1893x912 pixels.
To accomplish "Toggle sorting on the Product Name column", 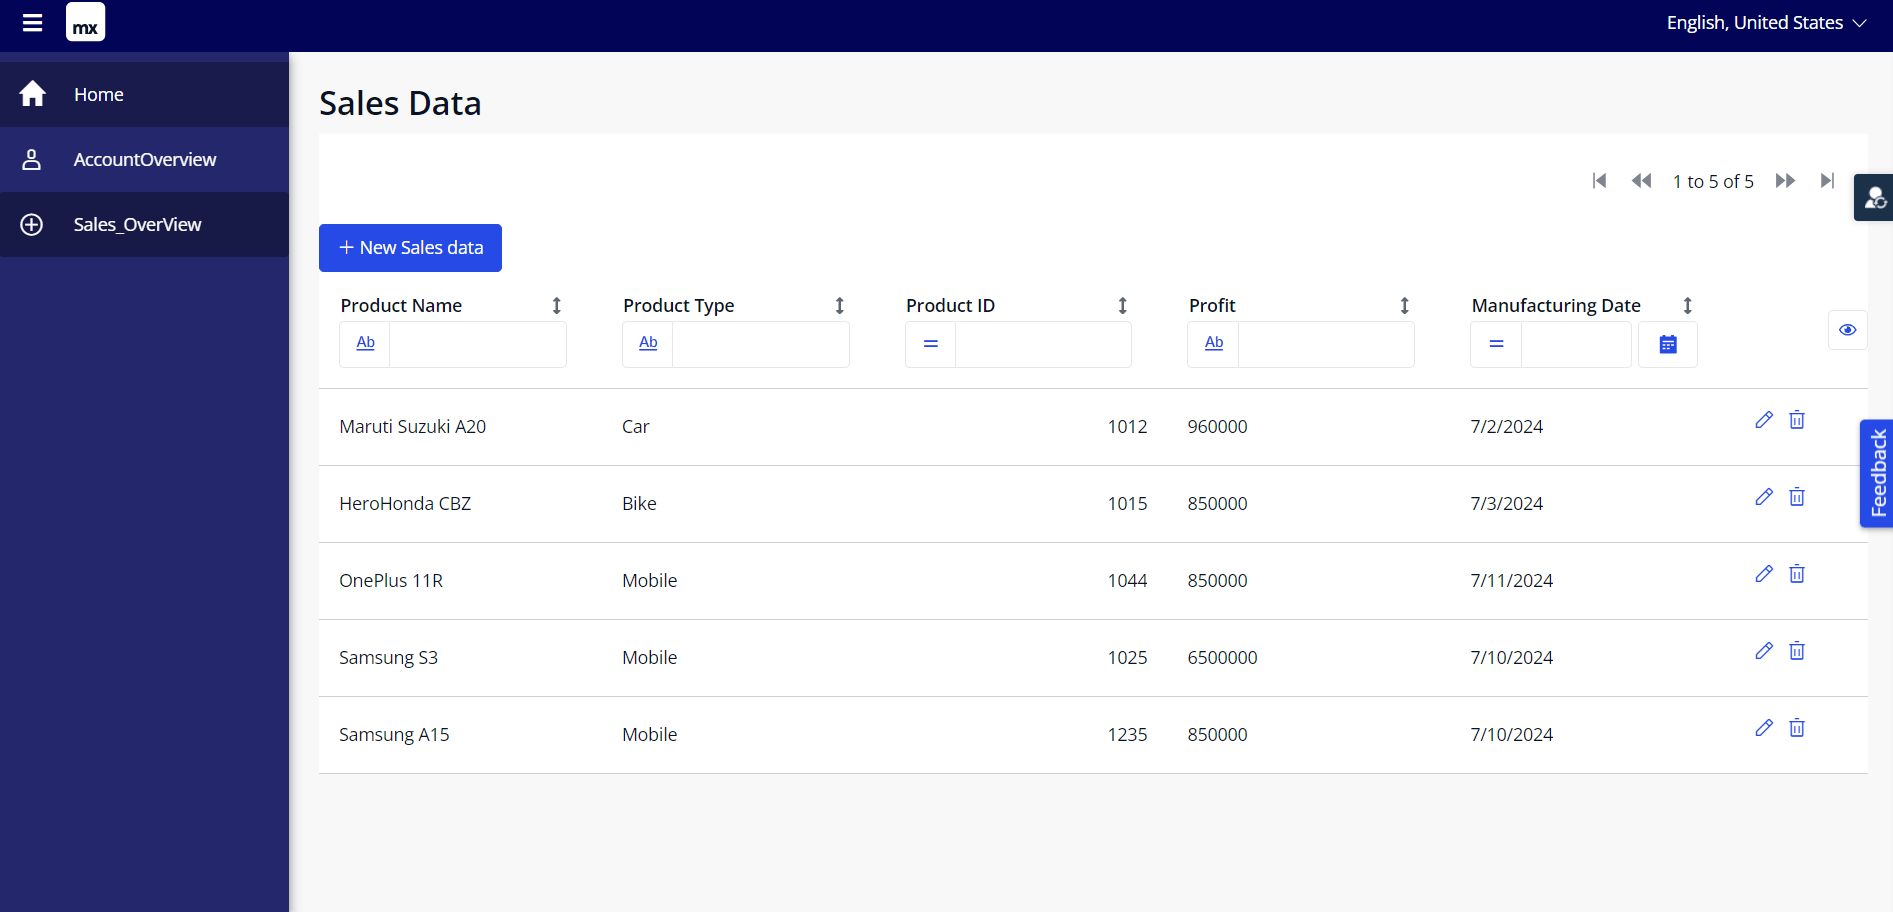I will [x=557, y=305].
